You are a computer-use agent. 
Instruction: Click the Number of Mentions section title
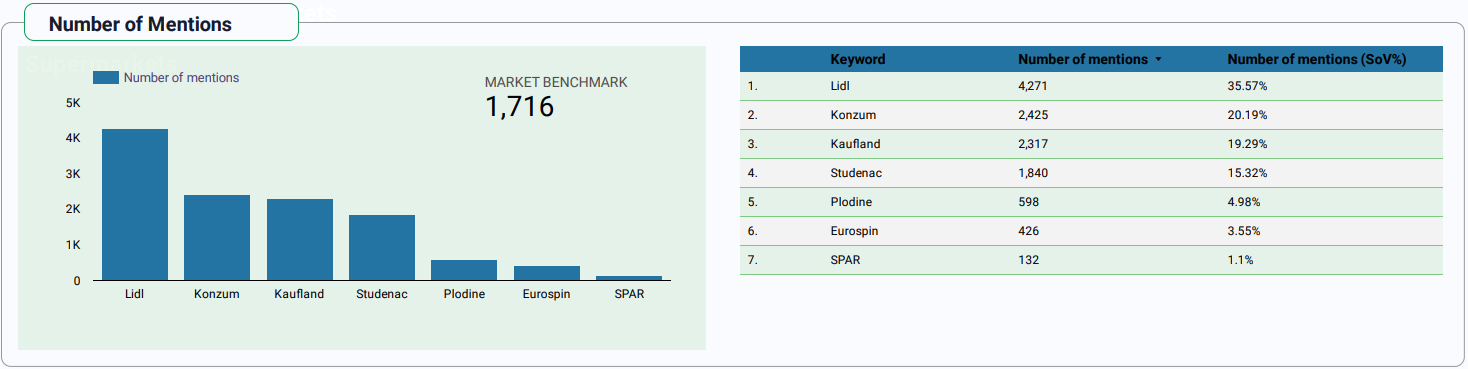(x=140, y=24)
